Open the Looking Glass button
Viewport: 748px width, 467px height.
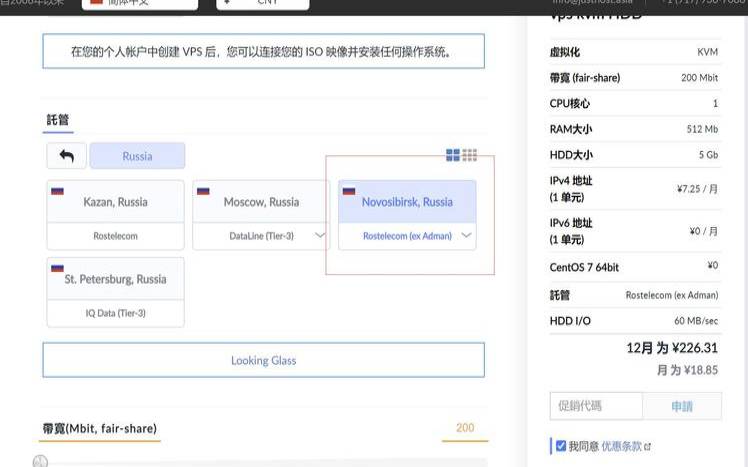263,360
